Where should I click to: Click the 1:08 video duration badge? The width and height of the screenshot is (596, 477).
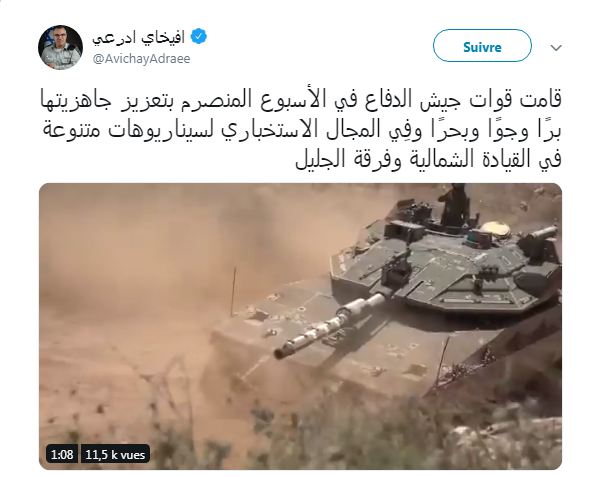click(62, 454)
